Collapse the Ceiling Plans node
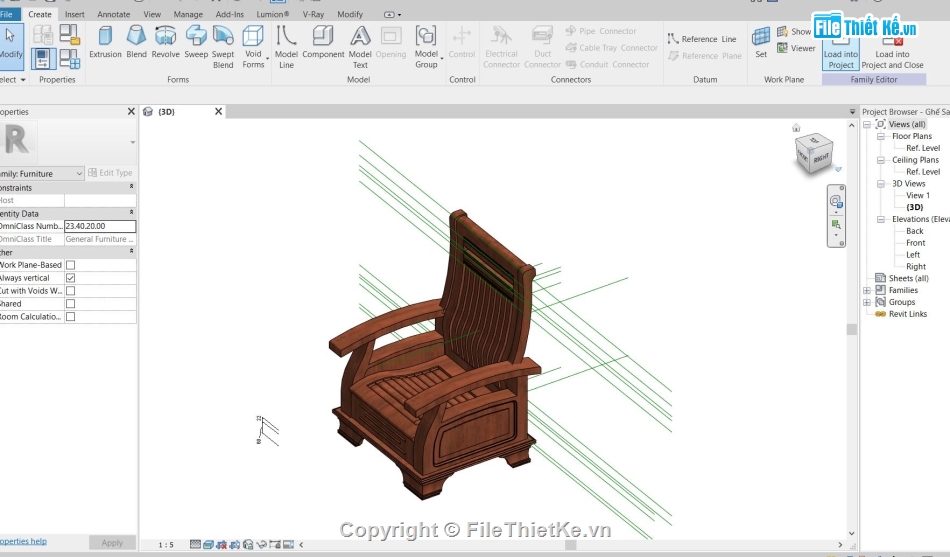 click(881, 160)
